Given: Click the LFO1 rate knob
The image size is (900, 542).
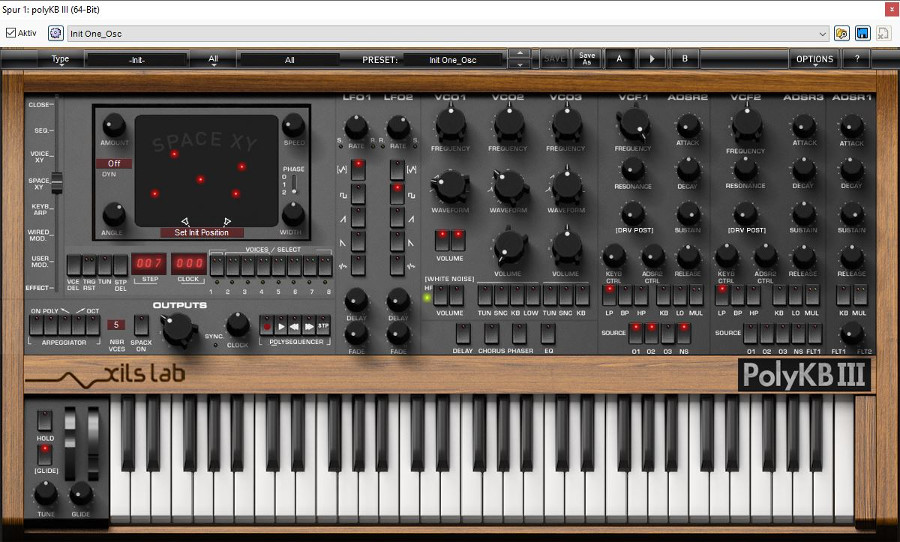Looking at the screenshot, I should click(356, 127).
